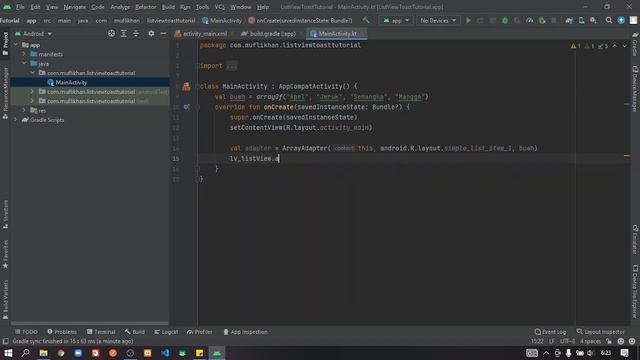Open the Project tool window tab

click(x=5, y=43)
